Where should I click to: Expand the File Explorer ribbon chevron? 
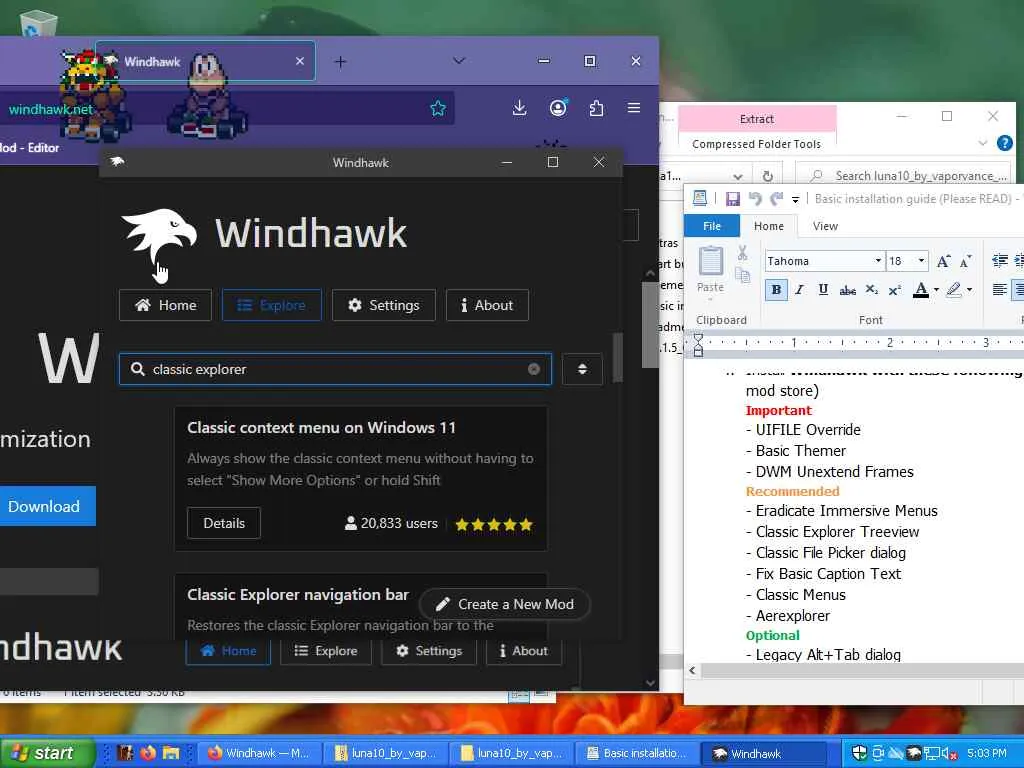tap(982, 143)
